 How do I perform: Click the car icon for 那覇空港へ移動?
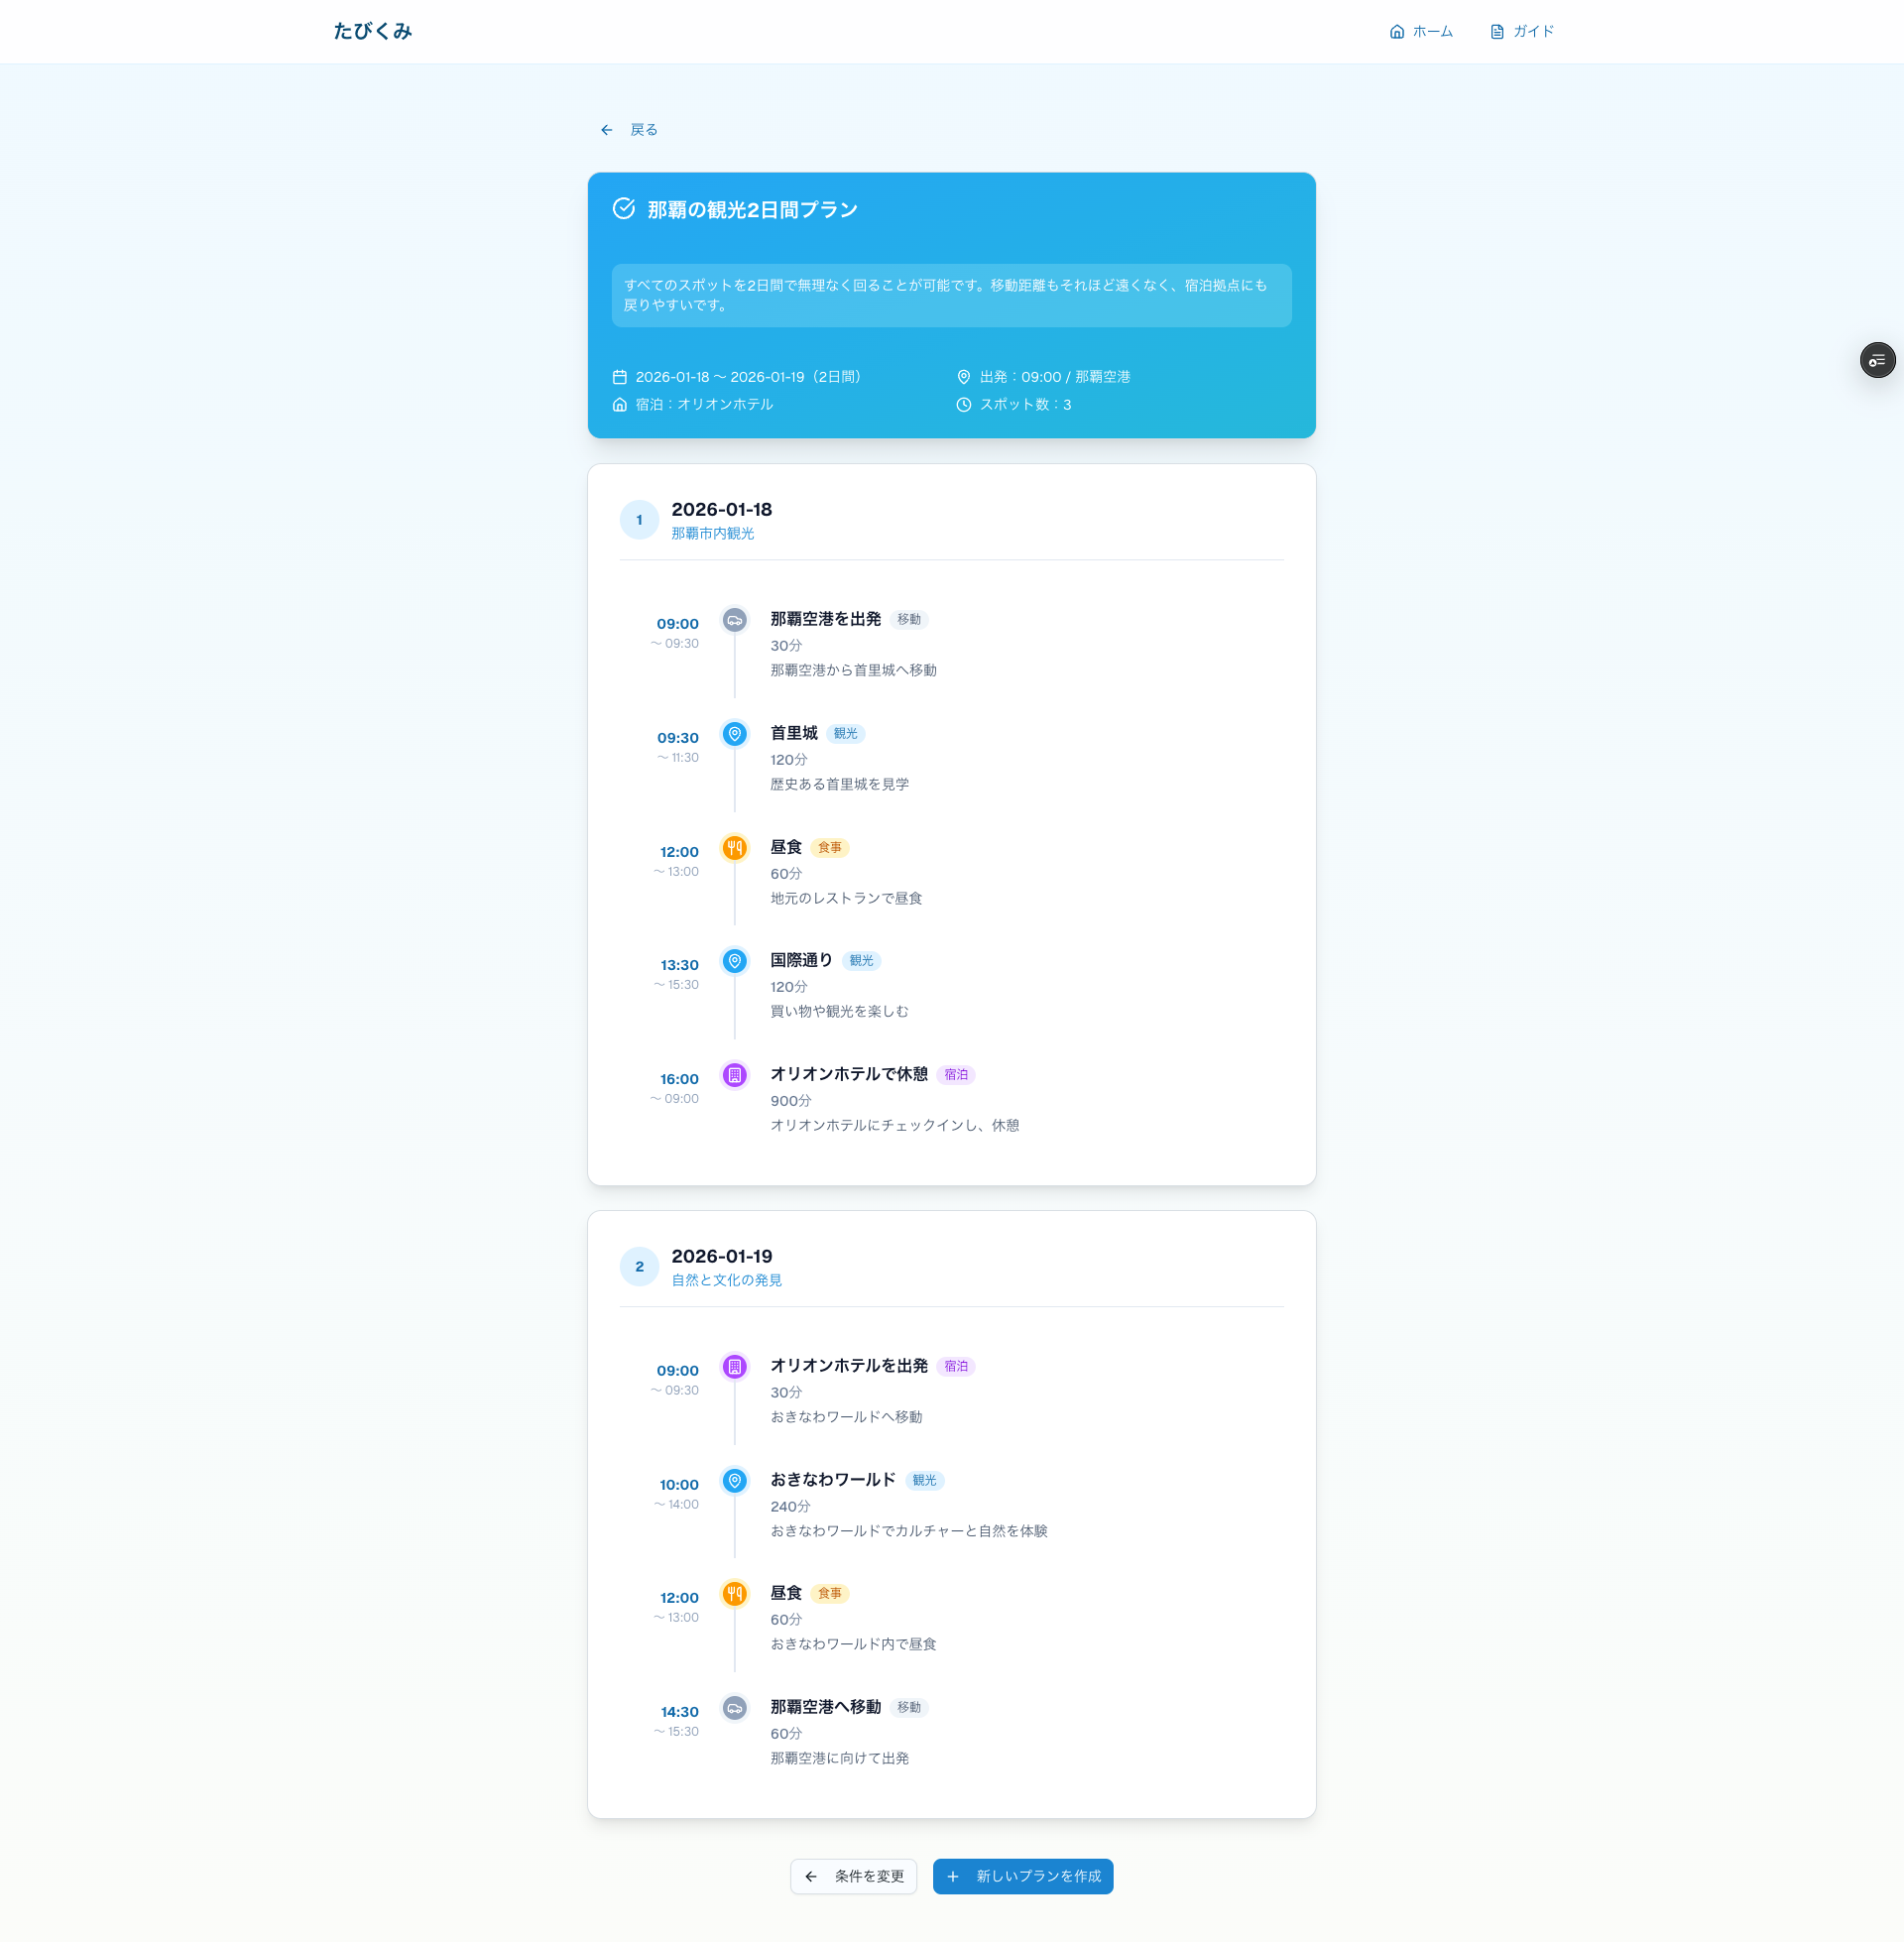[734, 1708]
